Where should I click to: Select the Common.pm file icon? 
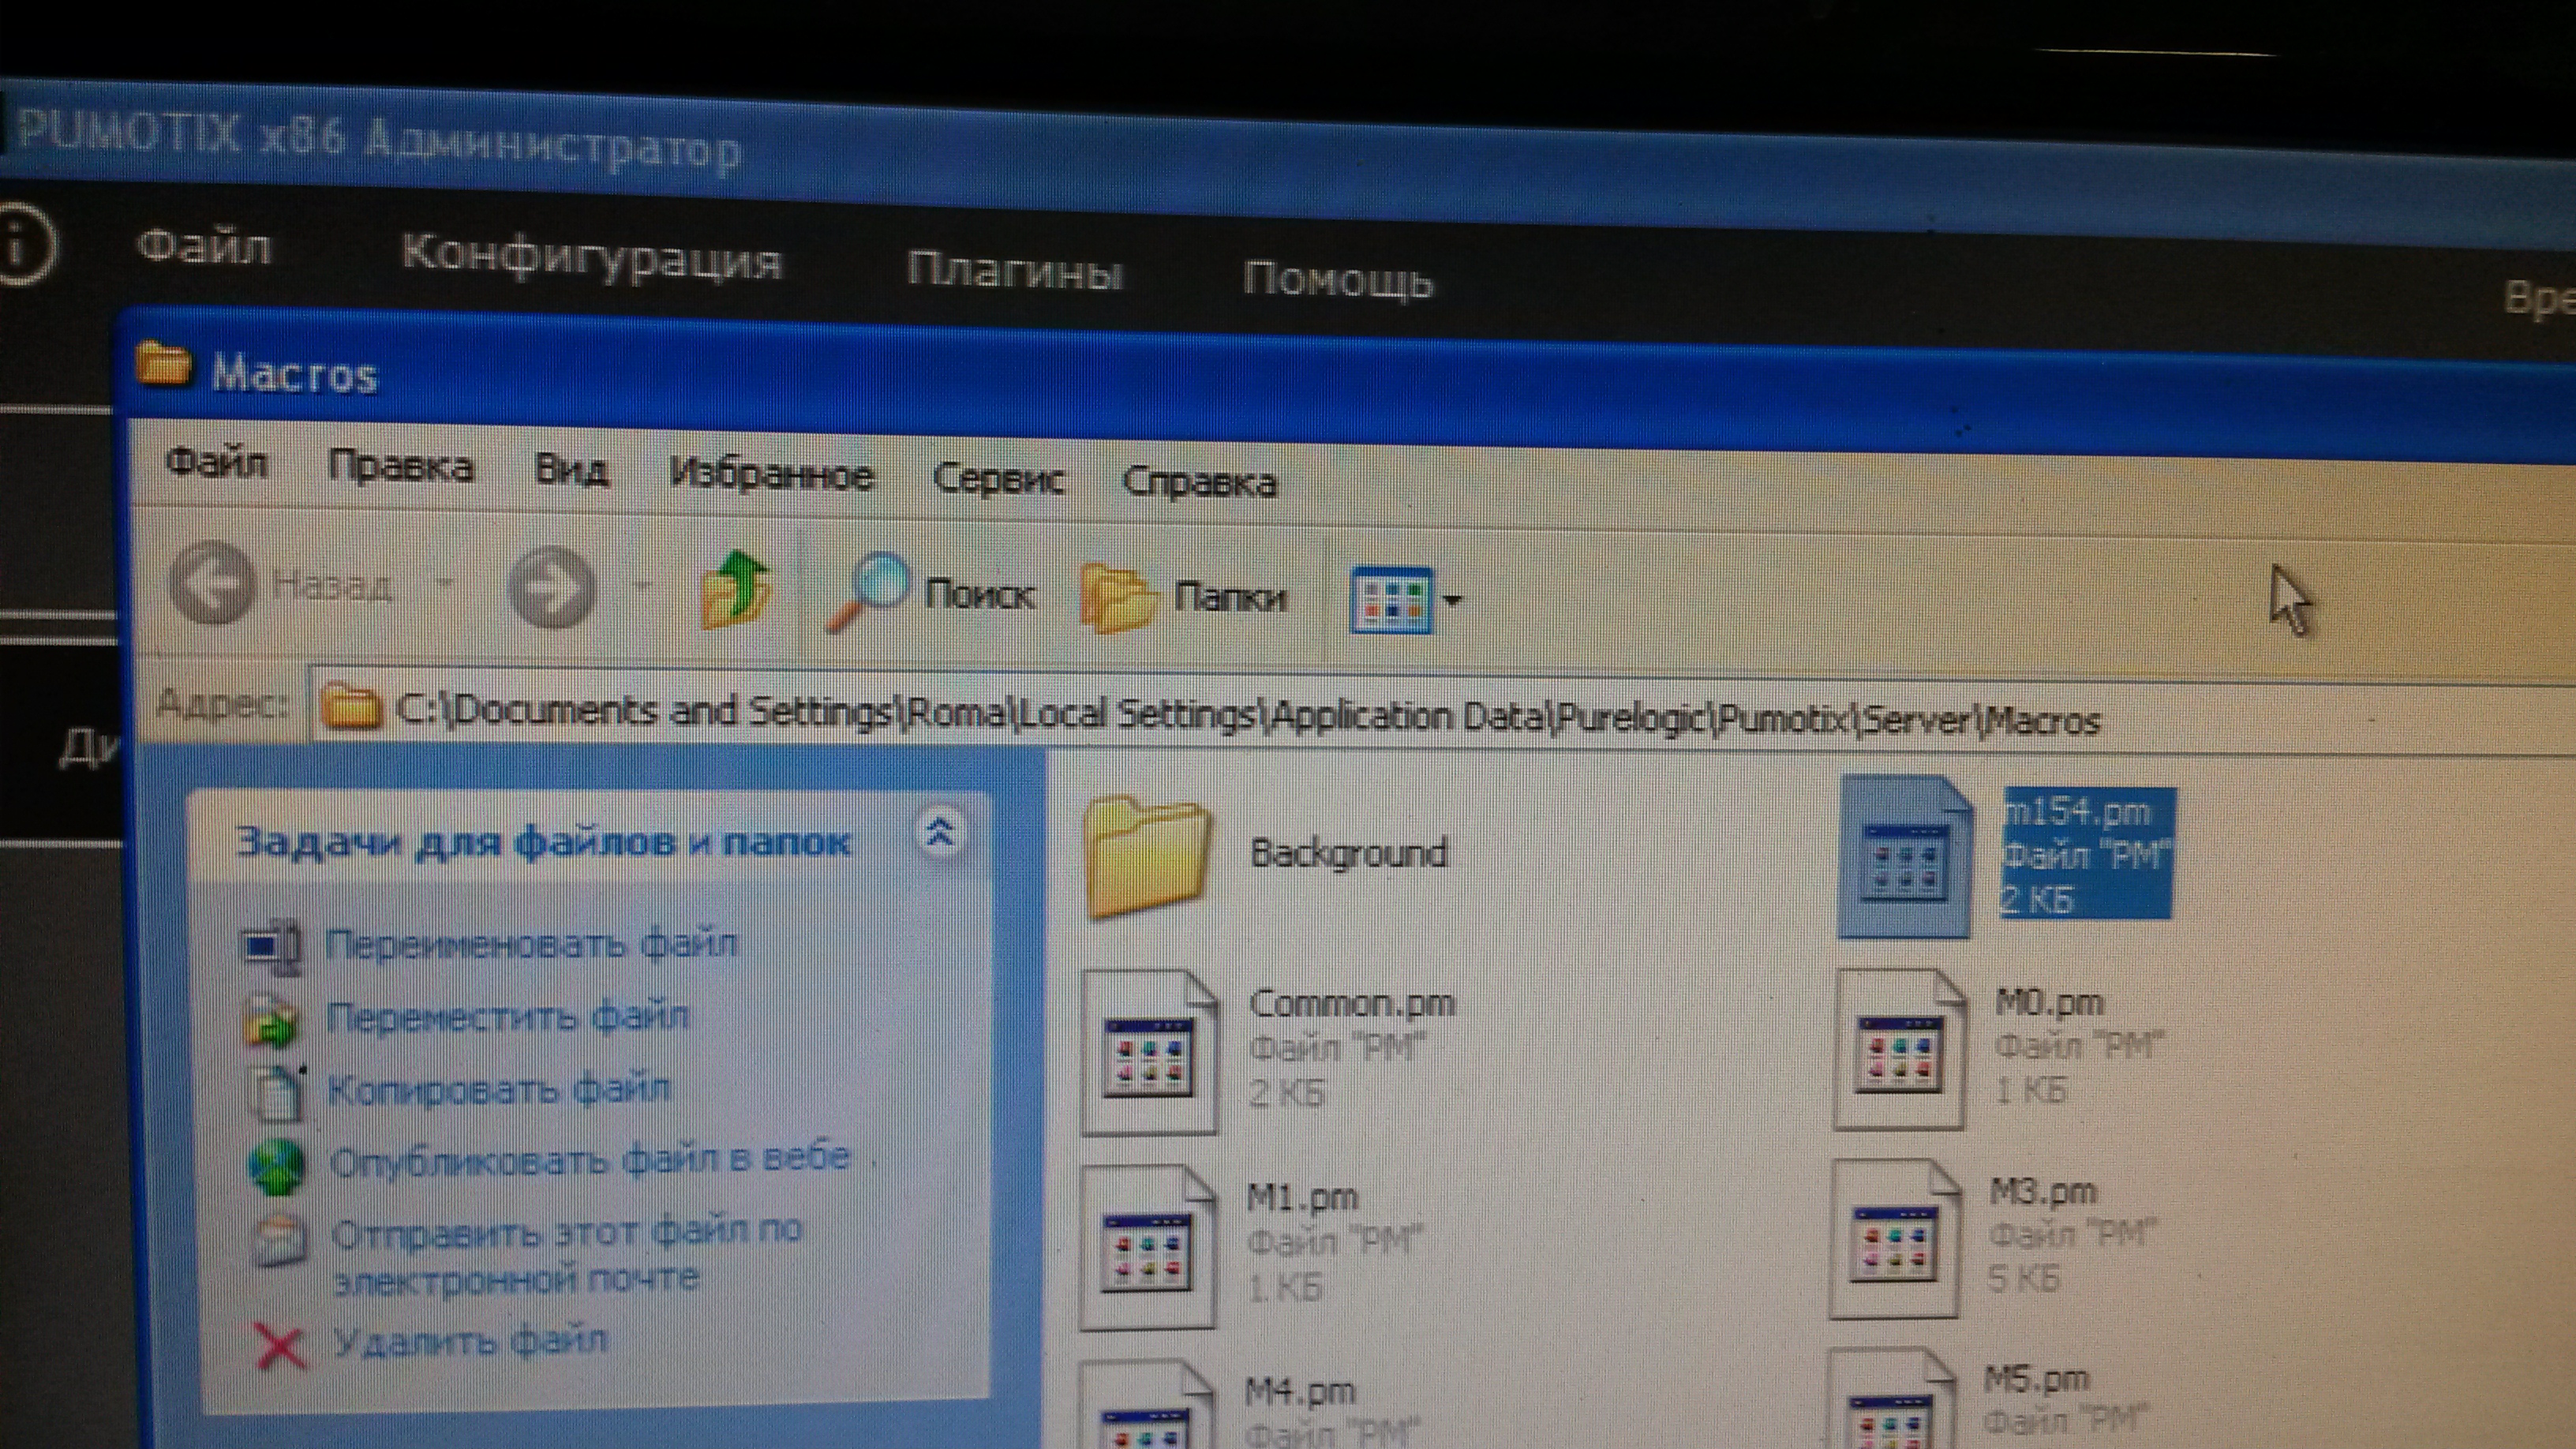point(1149,1053)
